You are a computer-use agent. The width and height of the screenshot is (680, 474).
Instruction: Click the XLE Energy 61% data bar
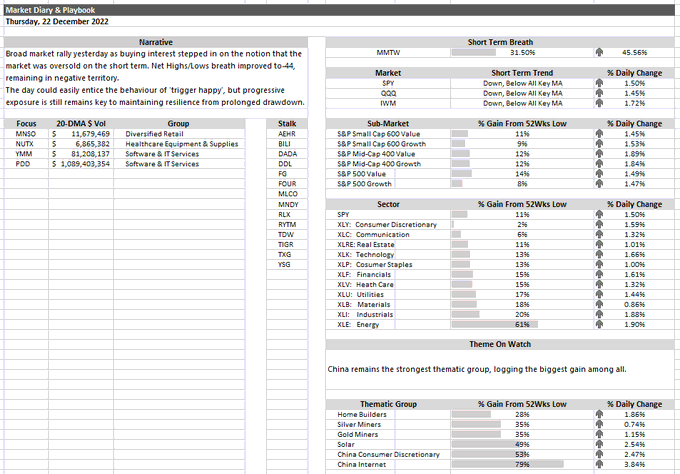pyautogui.click(x=495, y=324)
